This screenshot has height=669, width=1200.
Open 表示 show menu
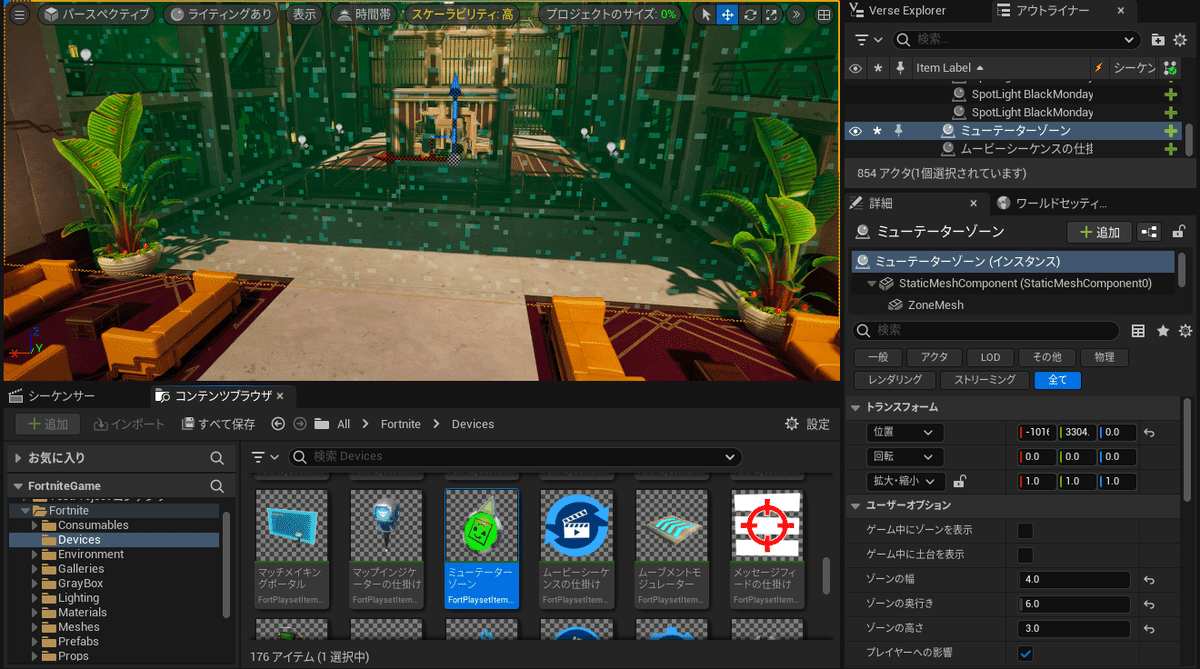click(304, 15)
